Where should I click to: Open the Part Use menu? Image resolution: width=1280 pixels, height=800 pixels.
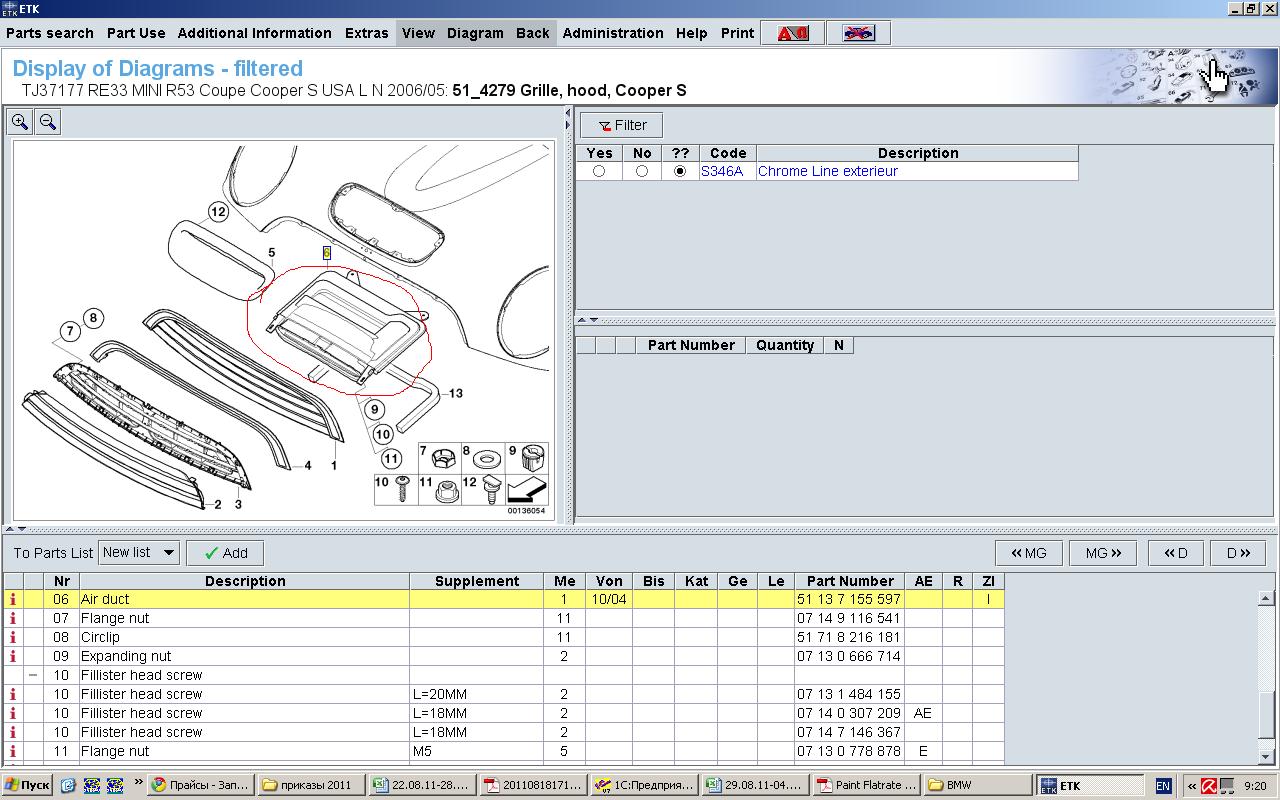[136, 33]
